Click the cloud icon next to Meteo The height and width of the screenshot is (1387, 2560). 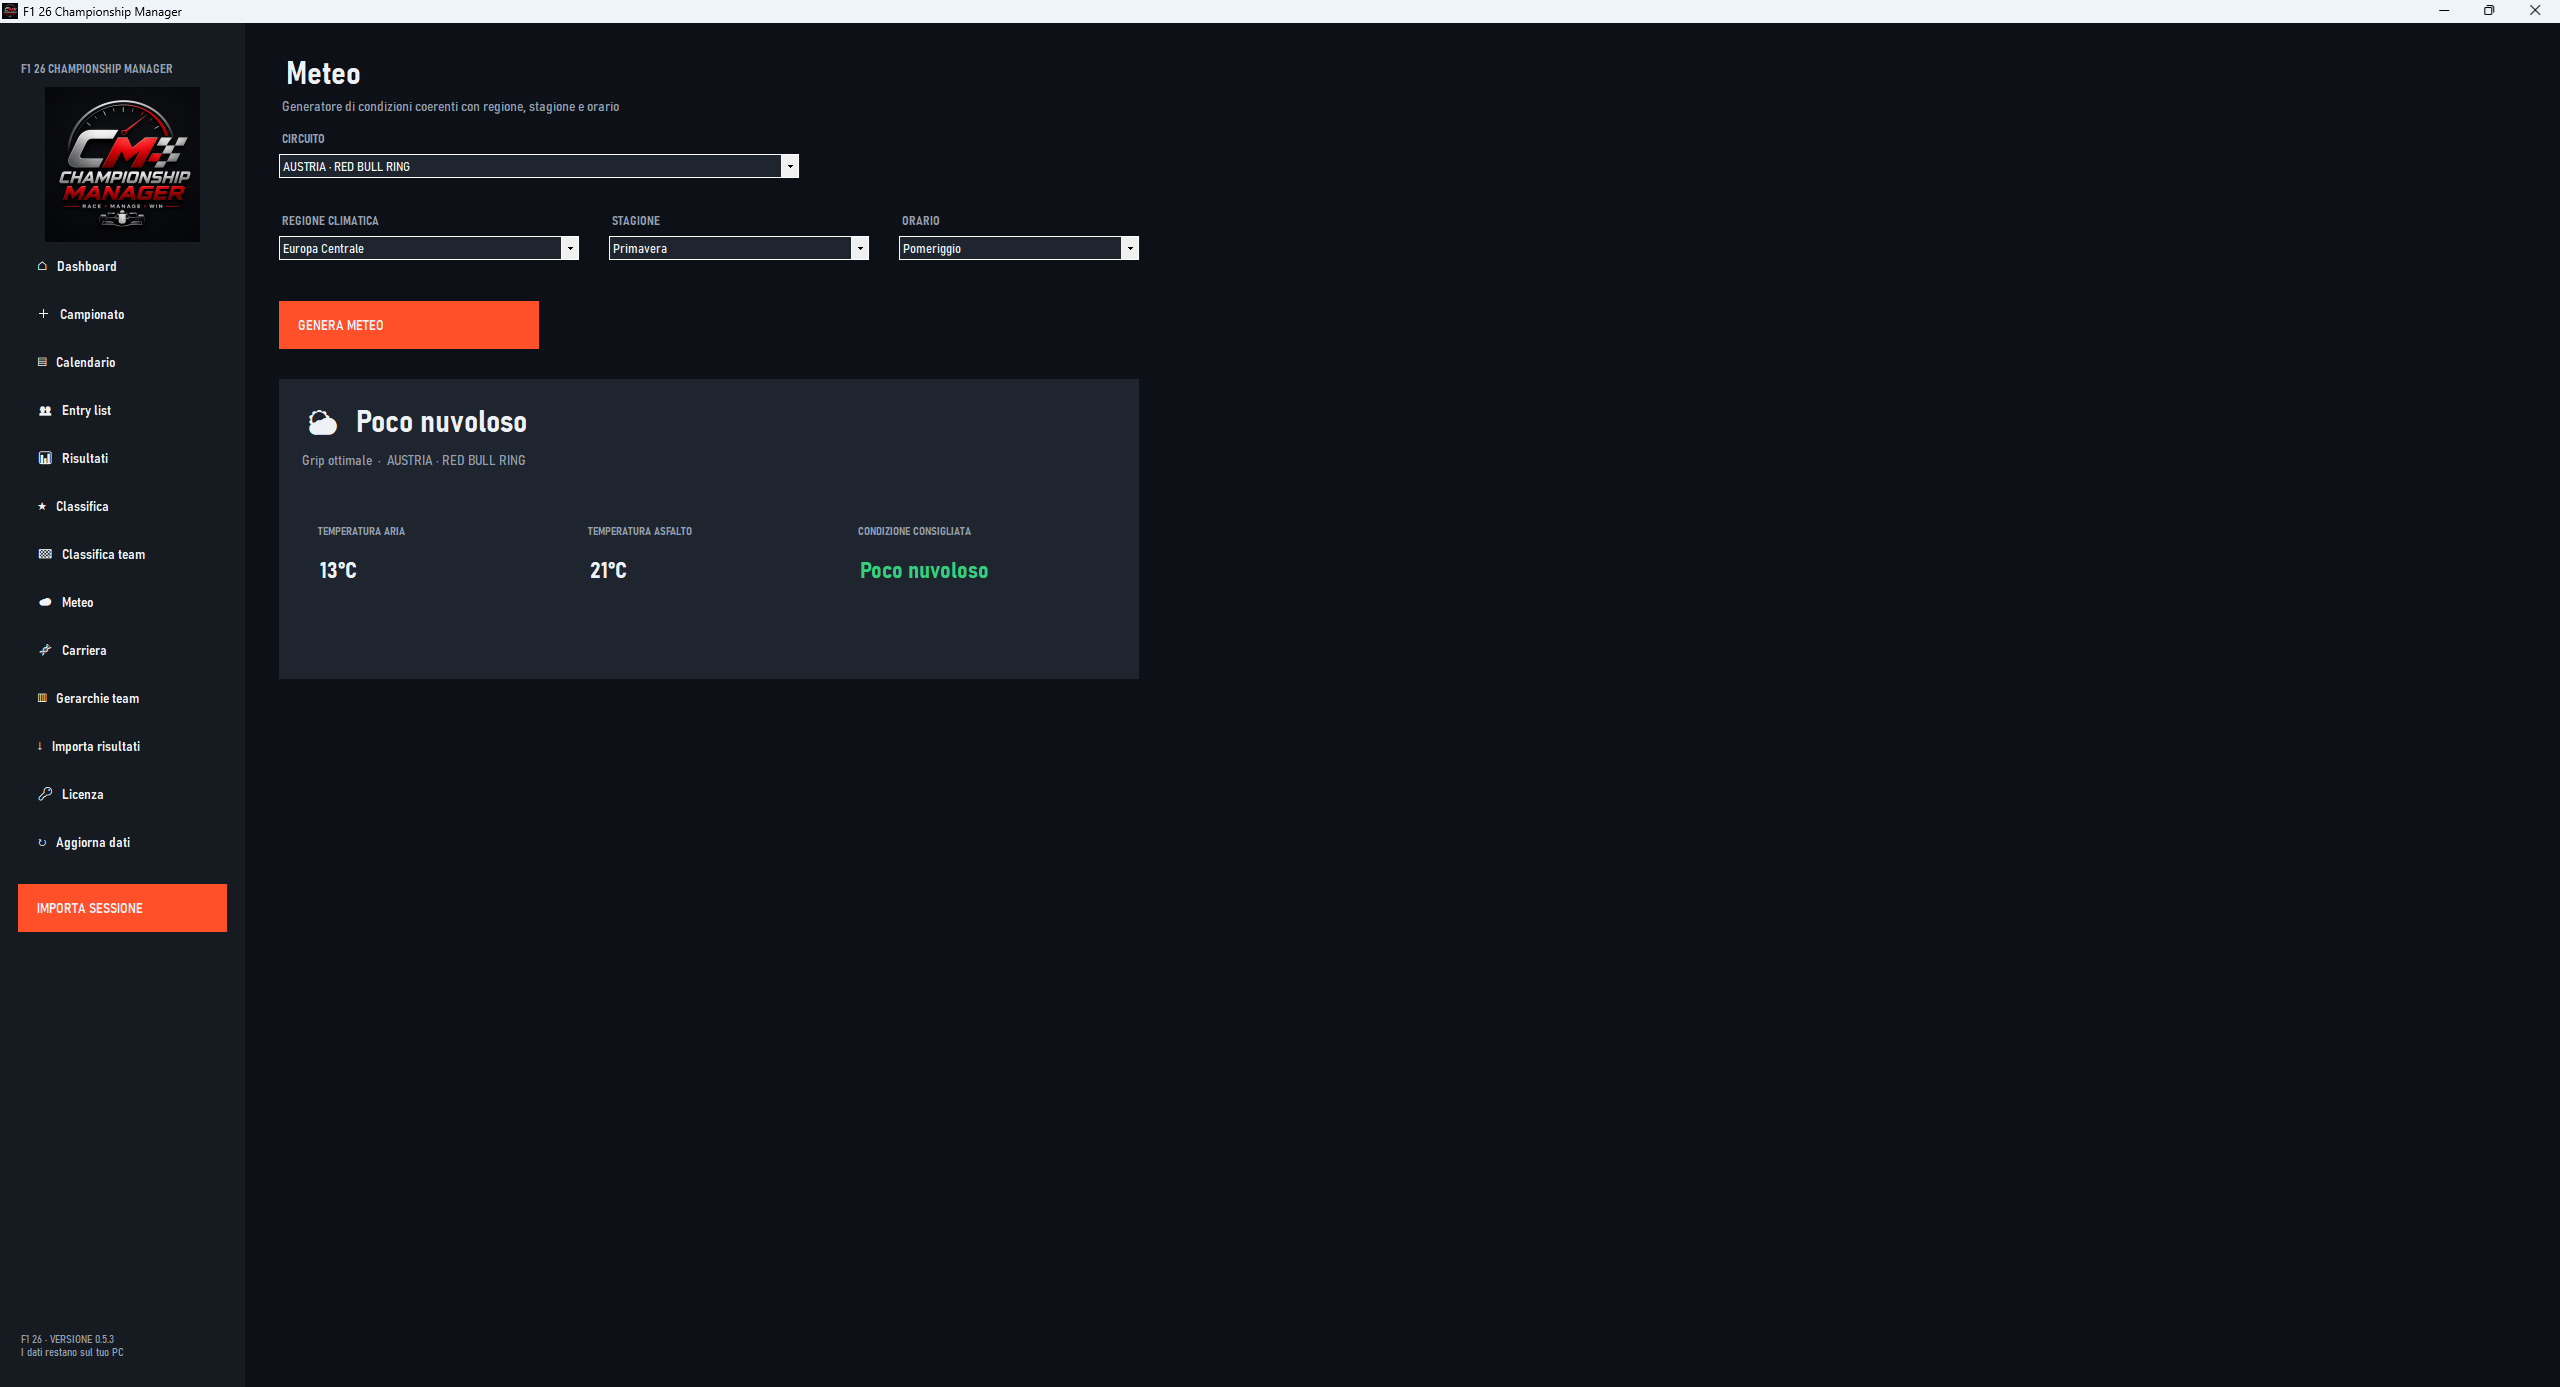coord(45,602)
